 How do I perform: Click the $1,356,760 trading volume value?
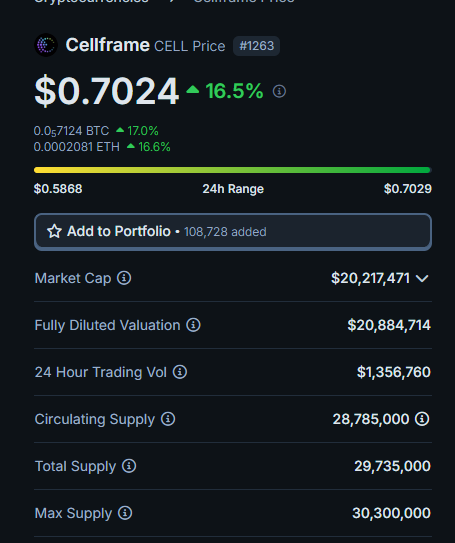[x=394, y=372]
